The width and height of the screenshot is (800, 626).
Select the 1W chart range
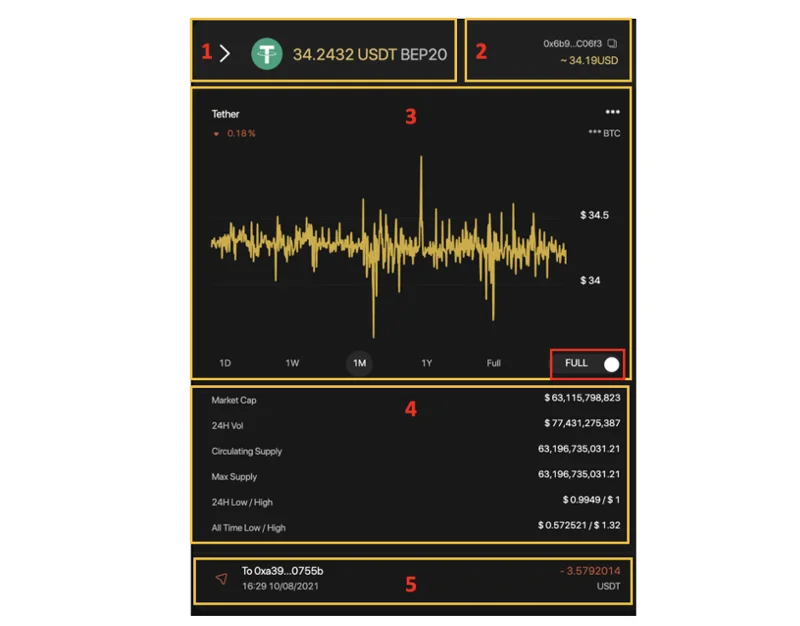292,363
